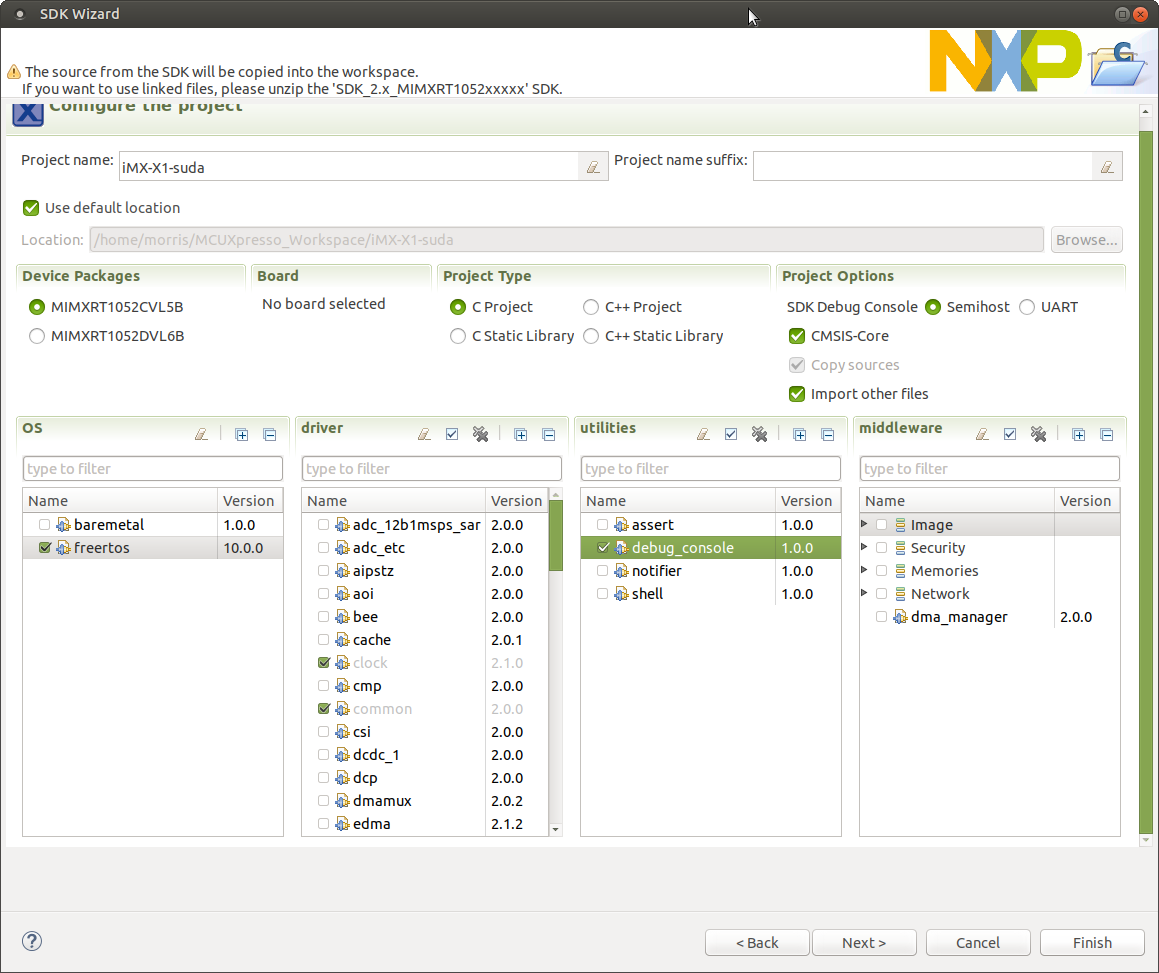Viewport: 1159px width, 973px height.
Task: Clear the utilities panel filter eraser icon
Action: [x=703, y=434]
